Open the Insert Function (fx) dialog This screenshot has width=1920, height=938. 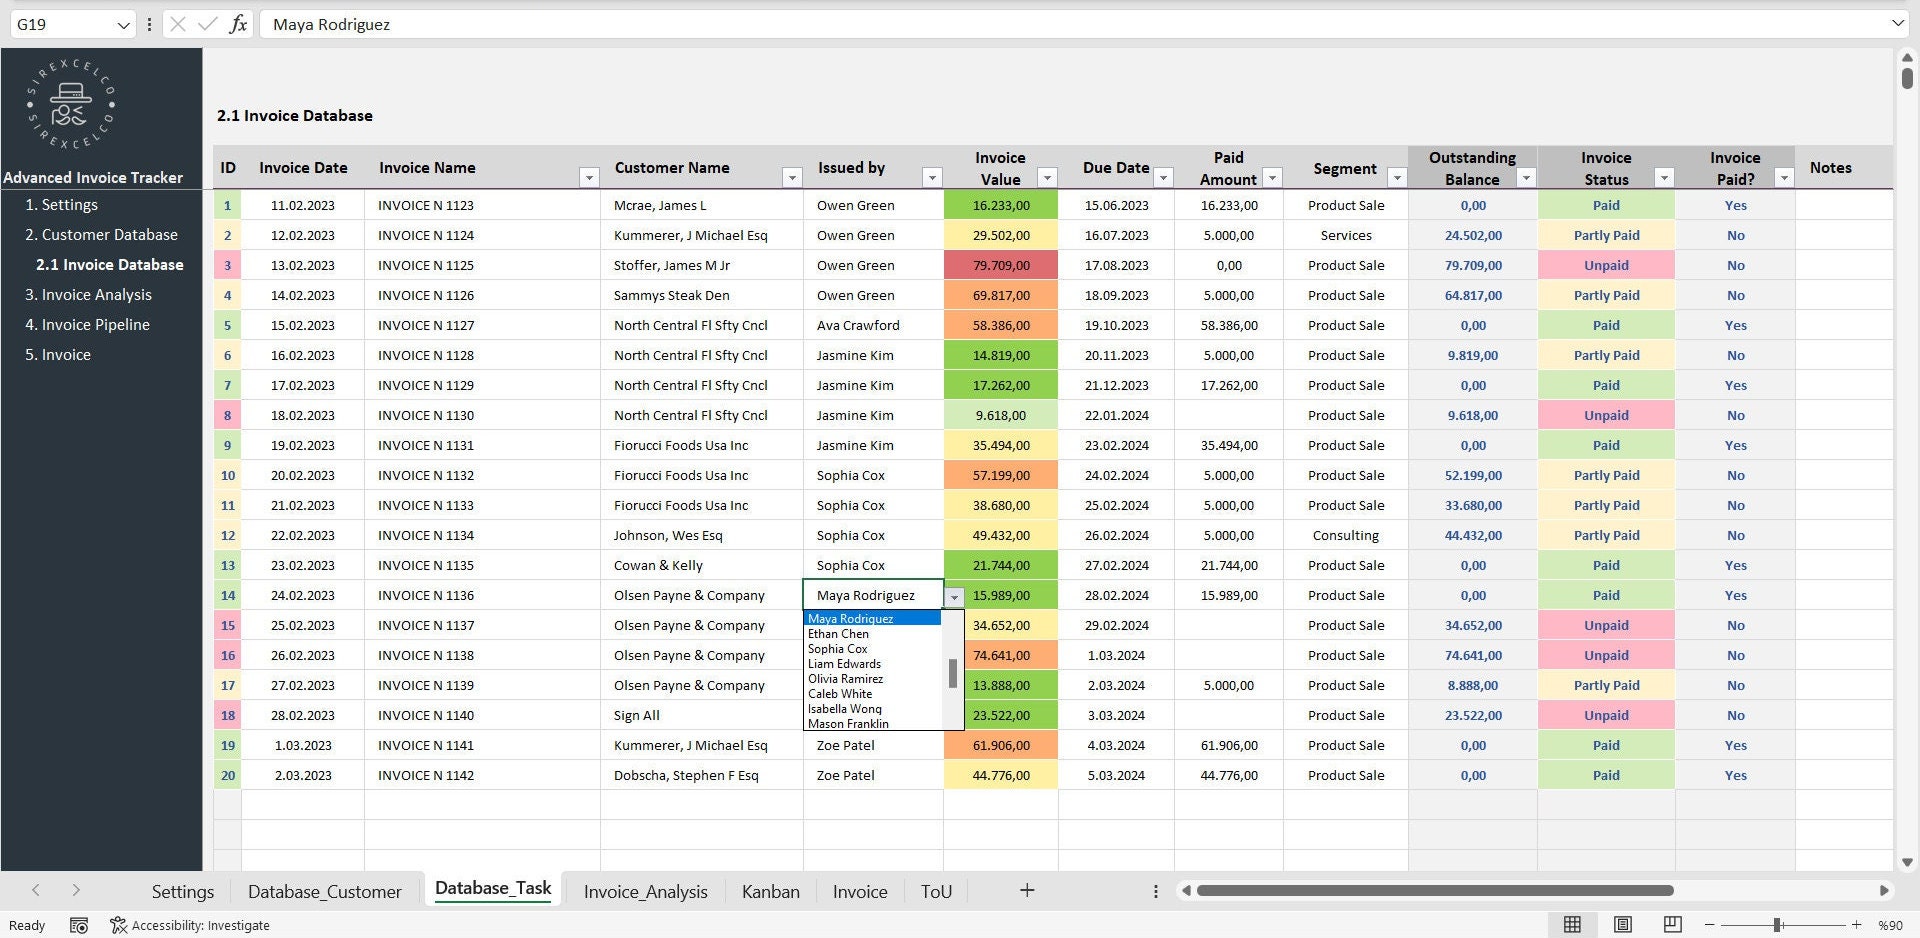pos(238,24)
